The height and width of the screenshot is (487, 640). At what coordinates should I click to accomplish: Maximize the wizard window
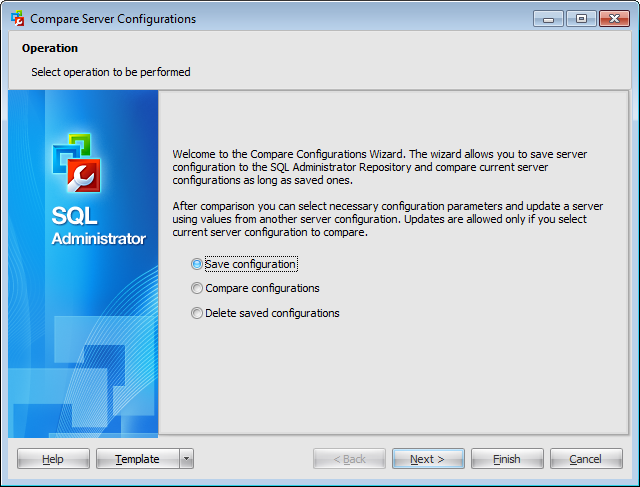coord(580,18)
